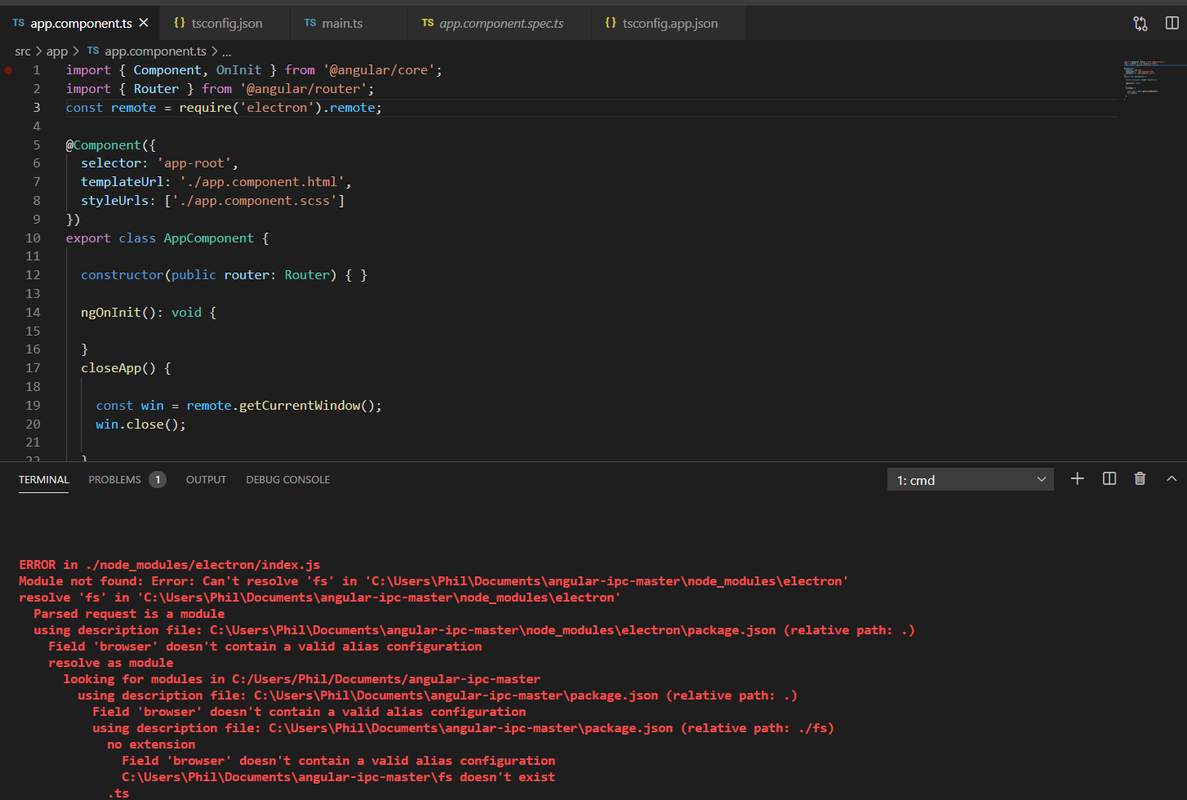
Task: Maximize the panel with chevron-up icon
Action: [x=1172, y=479]
